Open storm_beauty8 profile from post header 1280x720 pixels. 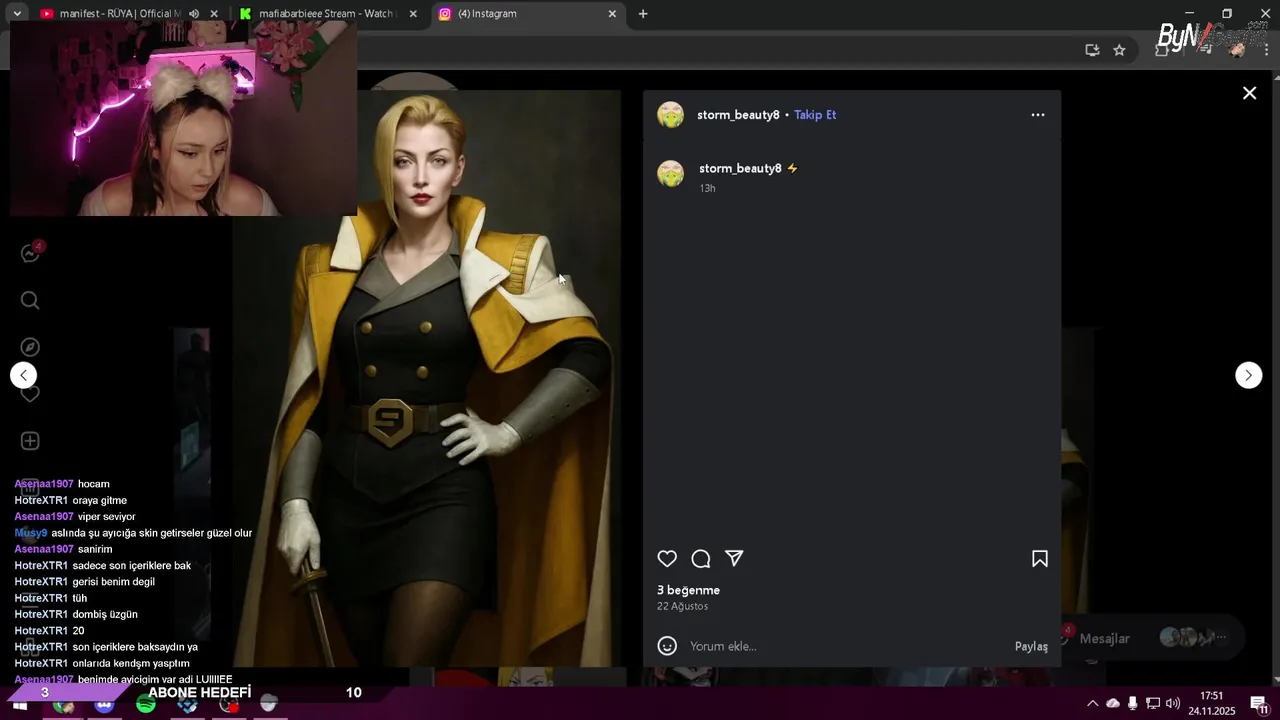pos(738,115)
